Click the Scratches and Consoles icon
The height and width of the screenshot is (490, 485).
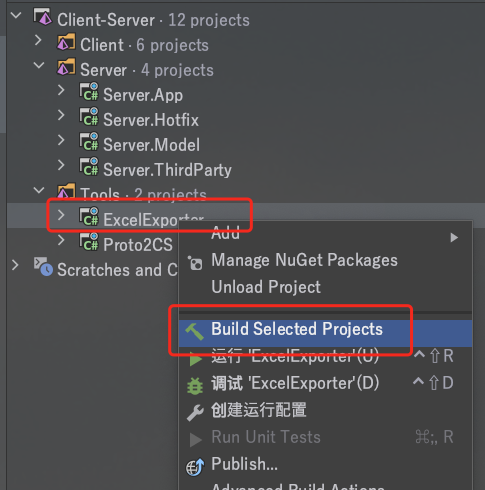[x=43, y=267]
